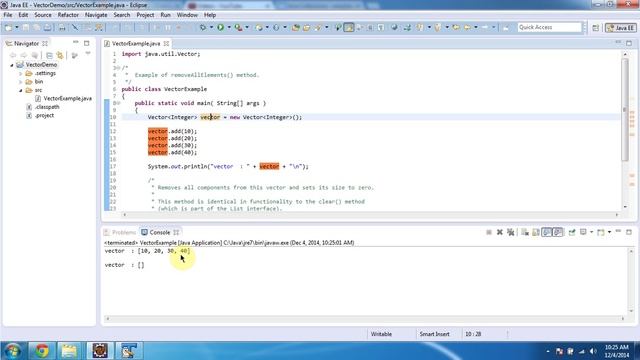Toggle Scroll Lock in the Console toolbar

tap(536, 232)
